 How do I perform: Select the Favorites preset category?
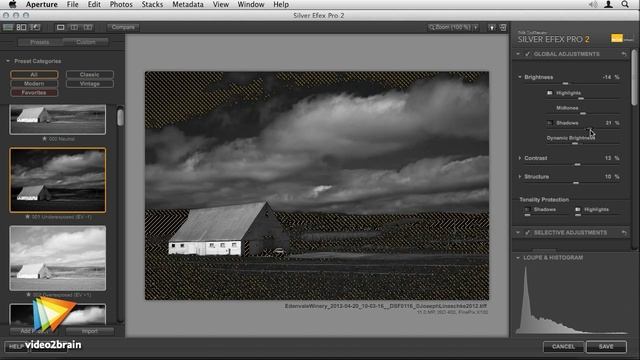[34, 93]
